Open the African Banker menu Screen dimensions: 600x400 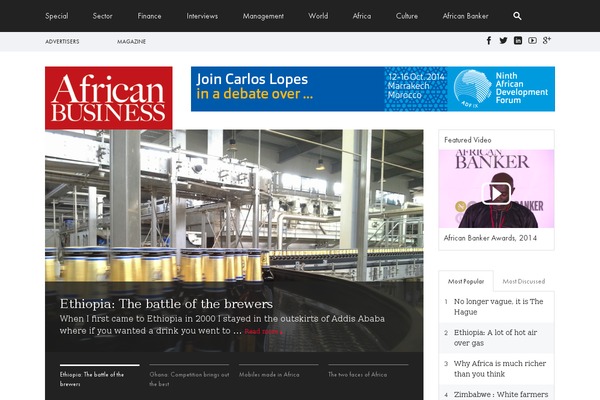coord(465,16)
